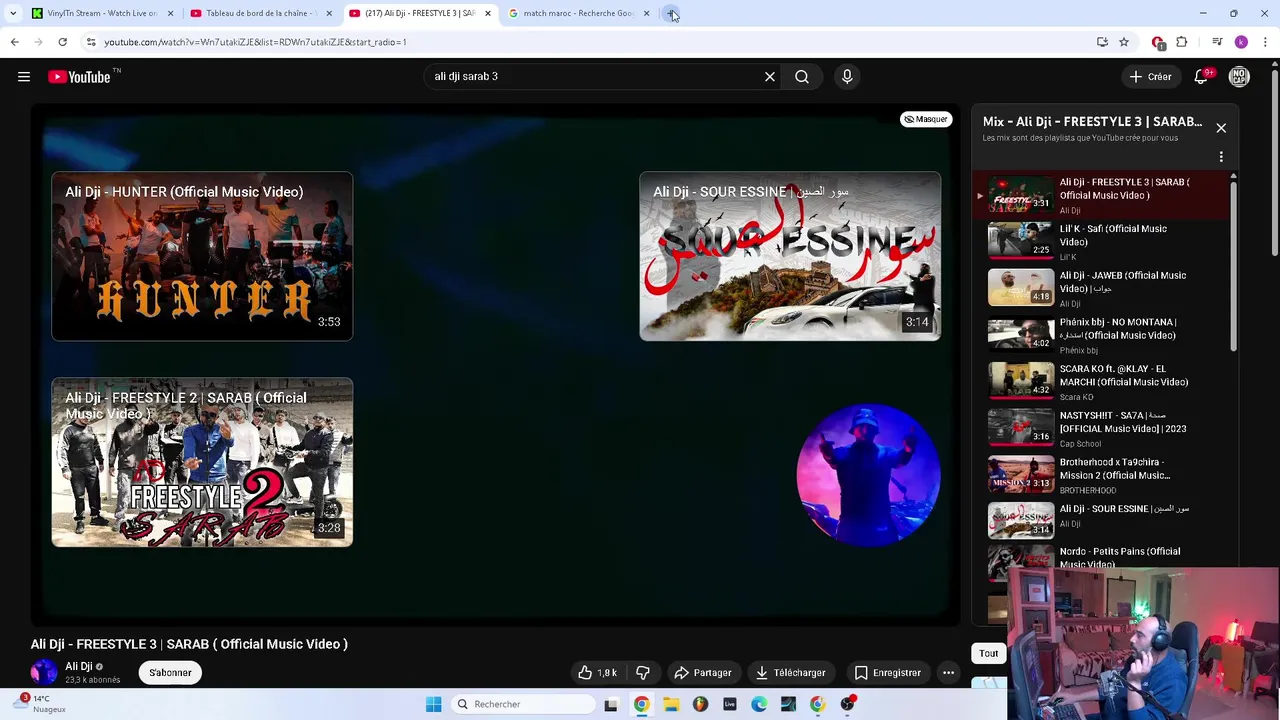
Task: Click the taskbar Rechercher search box
Action: (522, 704)
